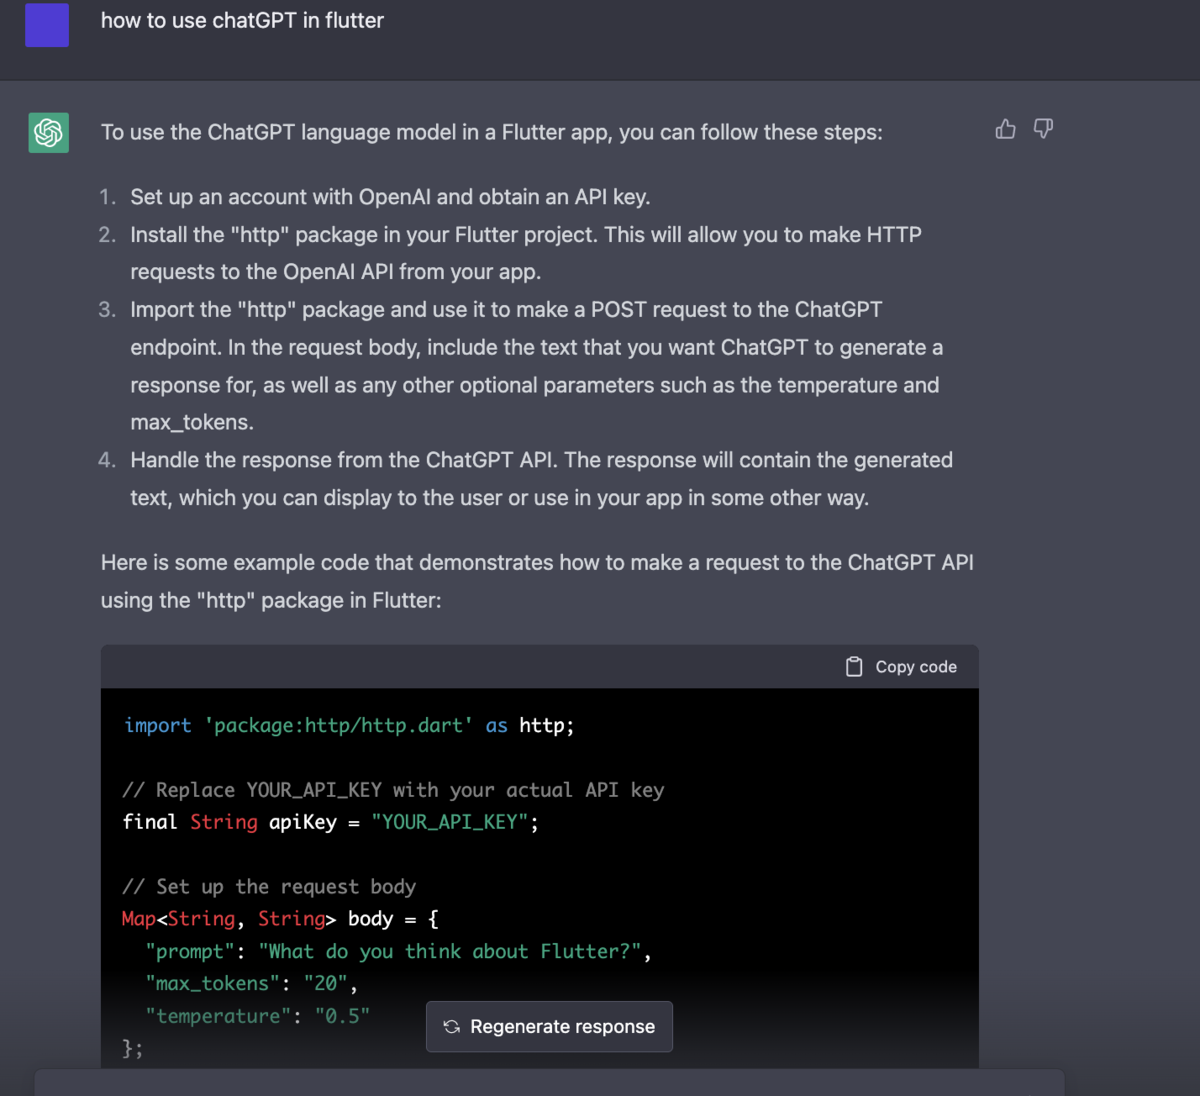Viewport: 1200px width, 1096px height.
Task: Click the Regenerate response label
Action: coord(562,1027)
